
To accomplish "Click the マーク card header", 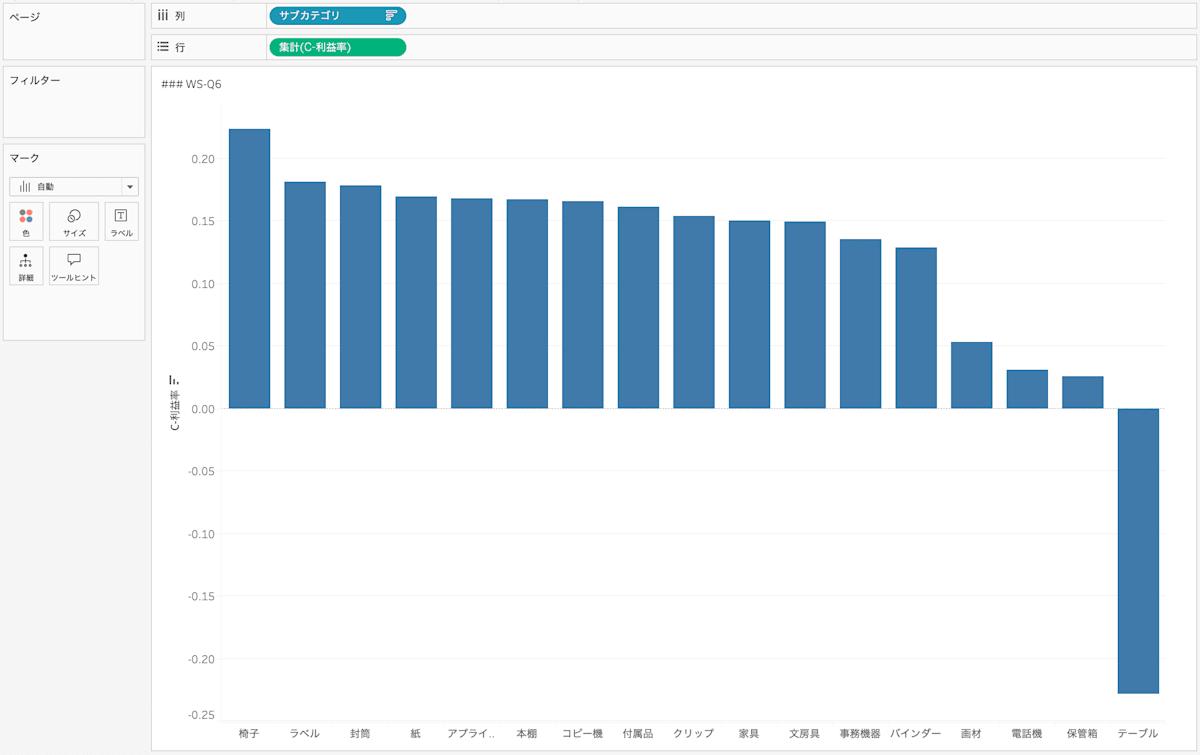I will pos(24,158).
